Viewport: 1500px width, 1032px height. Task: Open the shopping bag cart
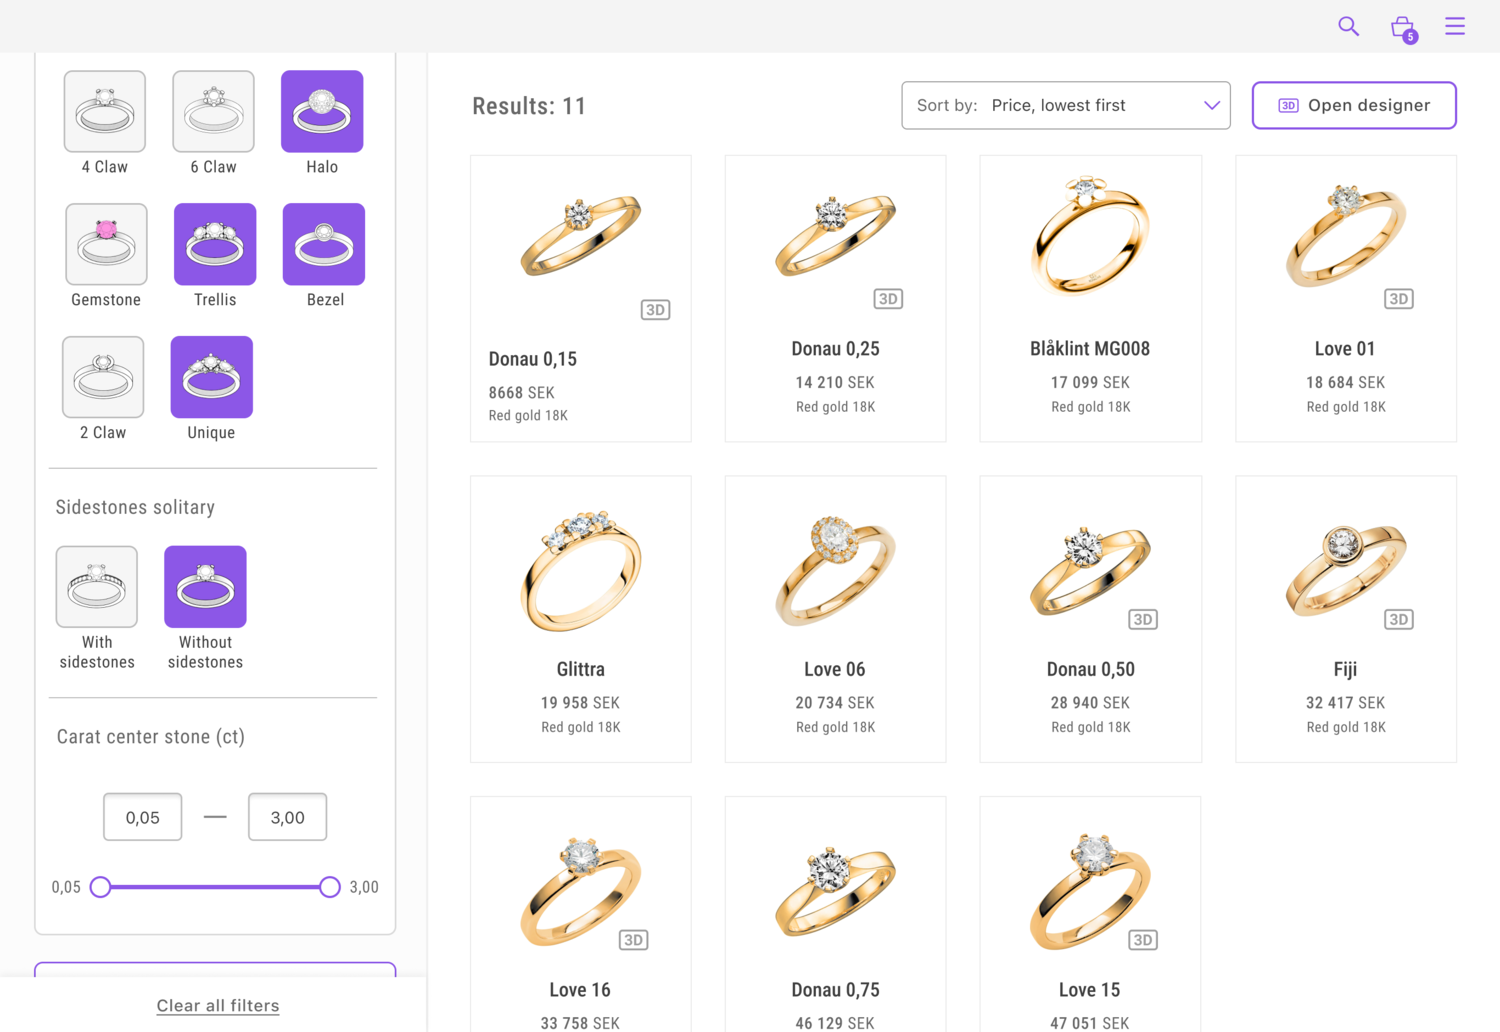point(1402,27)
